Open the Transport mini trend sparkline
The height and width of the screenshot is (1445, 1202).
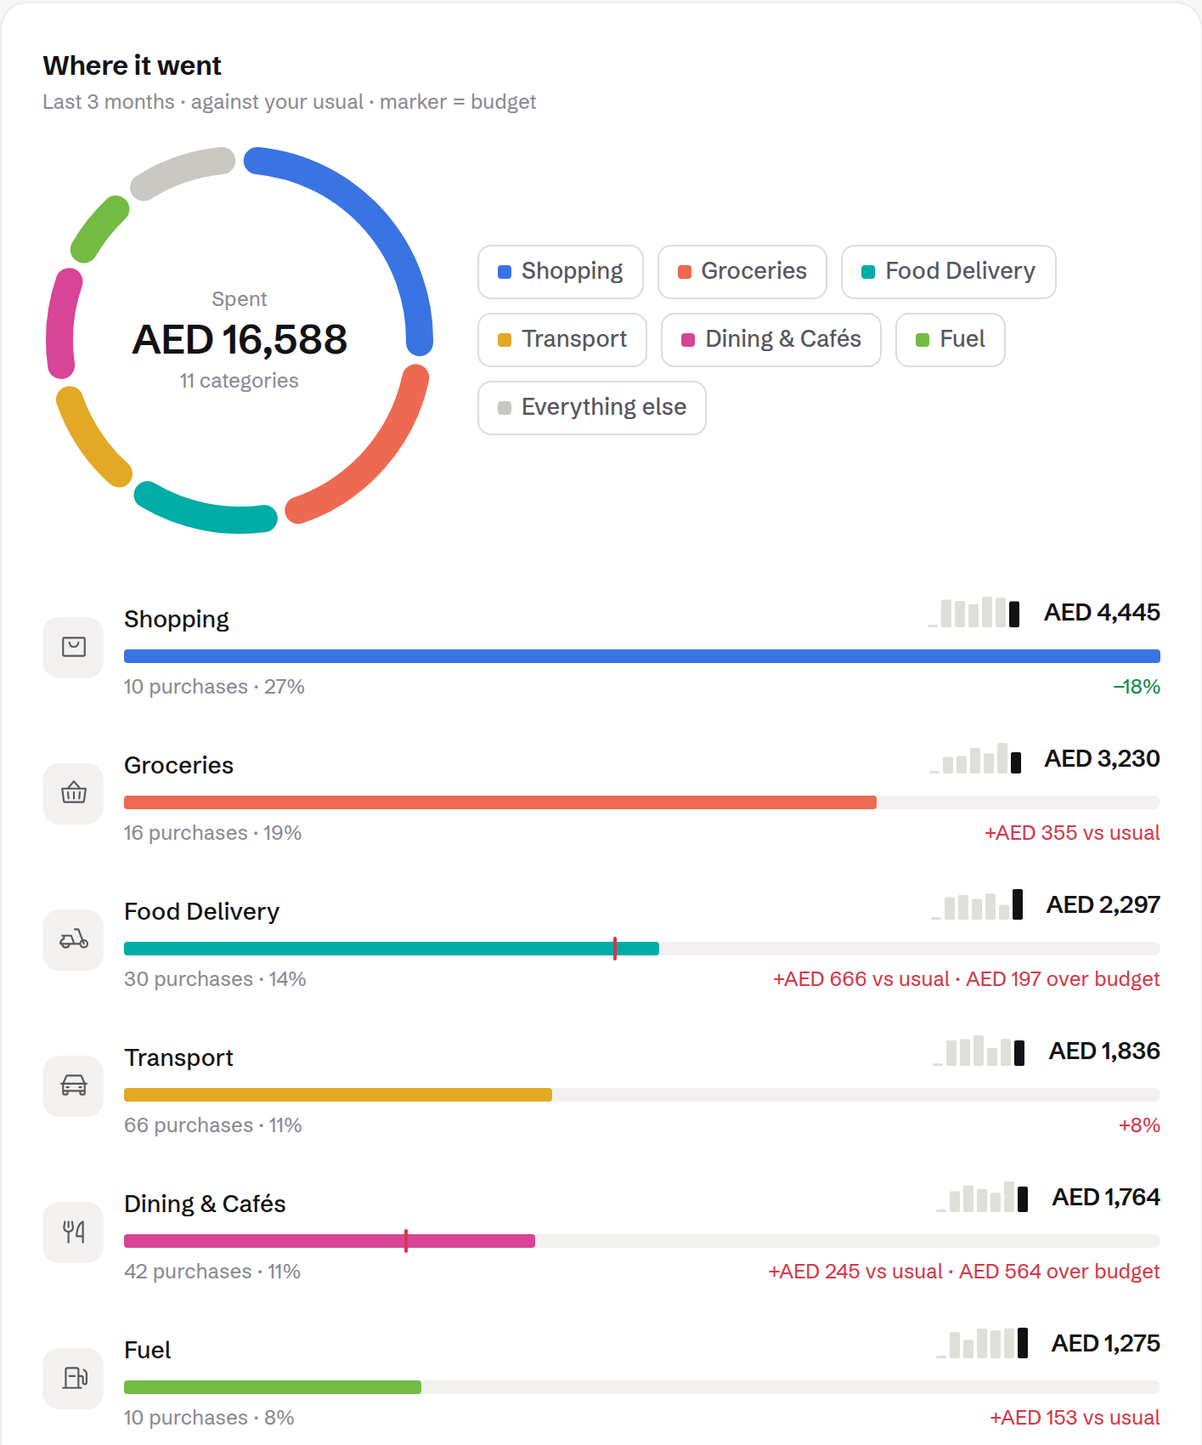point(979,1050)
